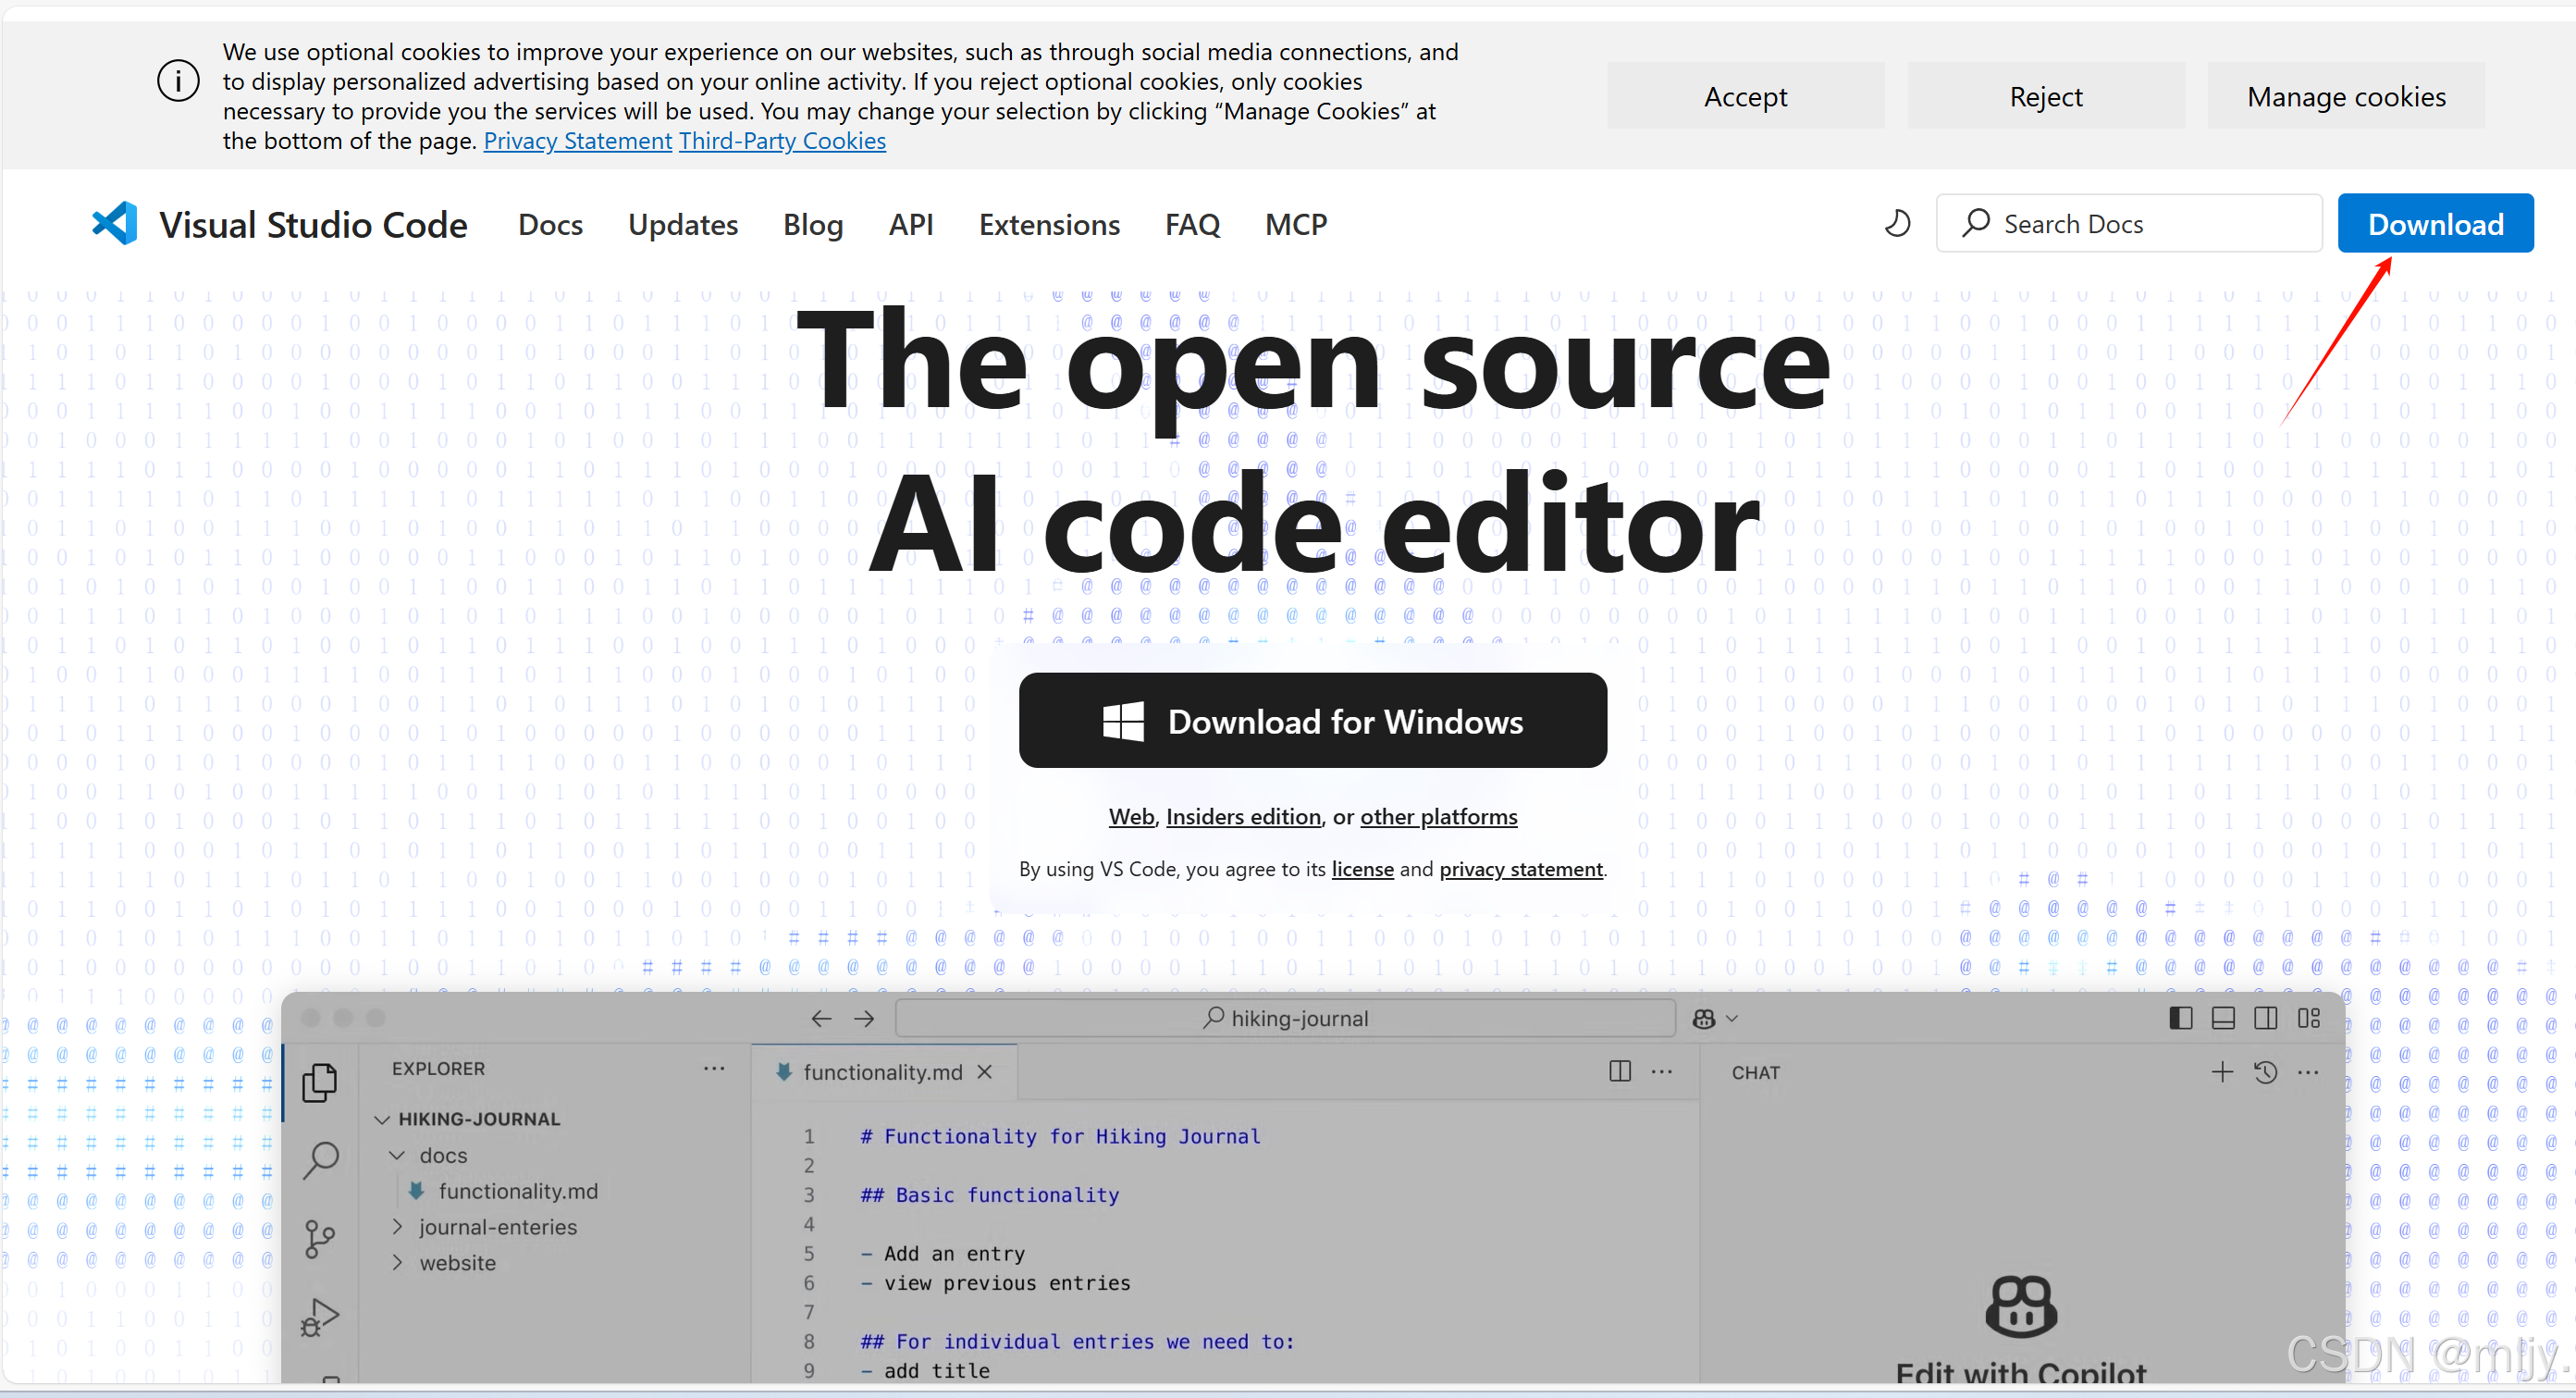Screen dimensions: 2576x1398
Task: Open Run and Debug icon
Action: [320, 1317]
